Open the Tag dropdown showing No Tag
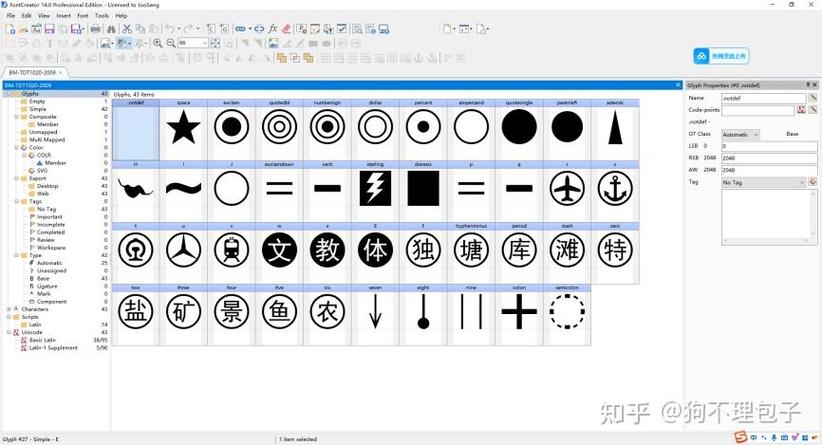The height and width of the screenshot is (445, 822). tap(763, 182)
